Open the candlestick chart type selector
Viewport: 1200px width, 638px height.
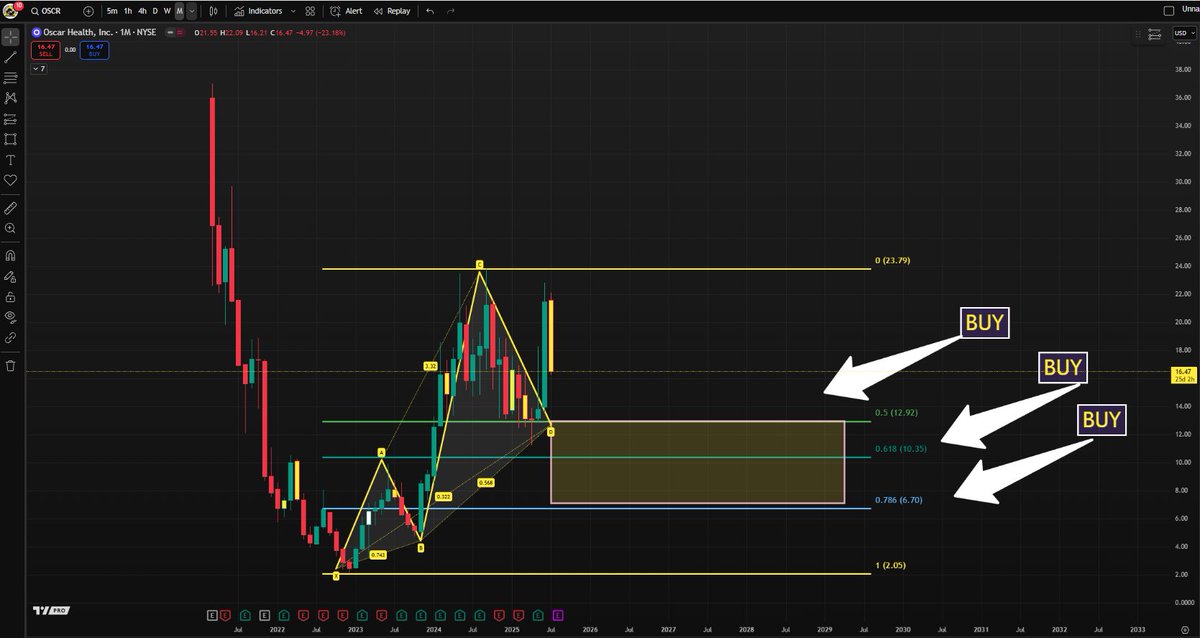pyautogui.click(x=214, y=11)
